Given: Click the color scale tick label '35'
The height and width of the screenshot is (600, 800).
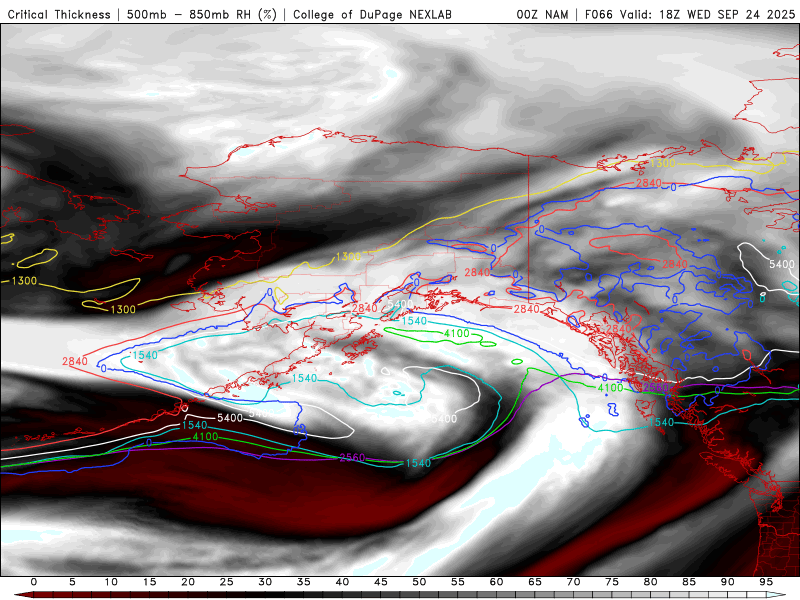Looking at the screenshot, I should [304, 582].
